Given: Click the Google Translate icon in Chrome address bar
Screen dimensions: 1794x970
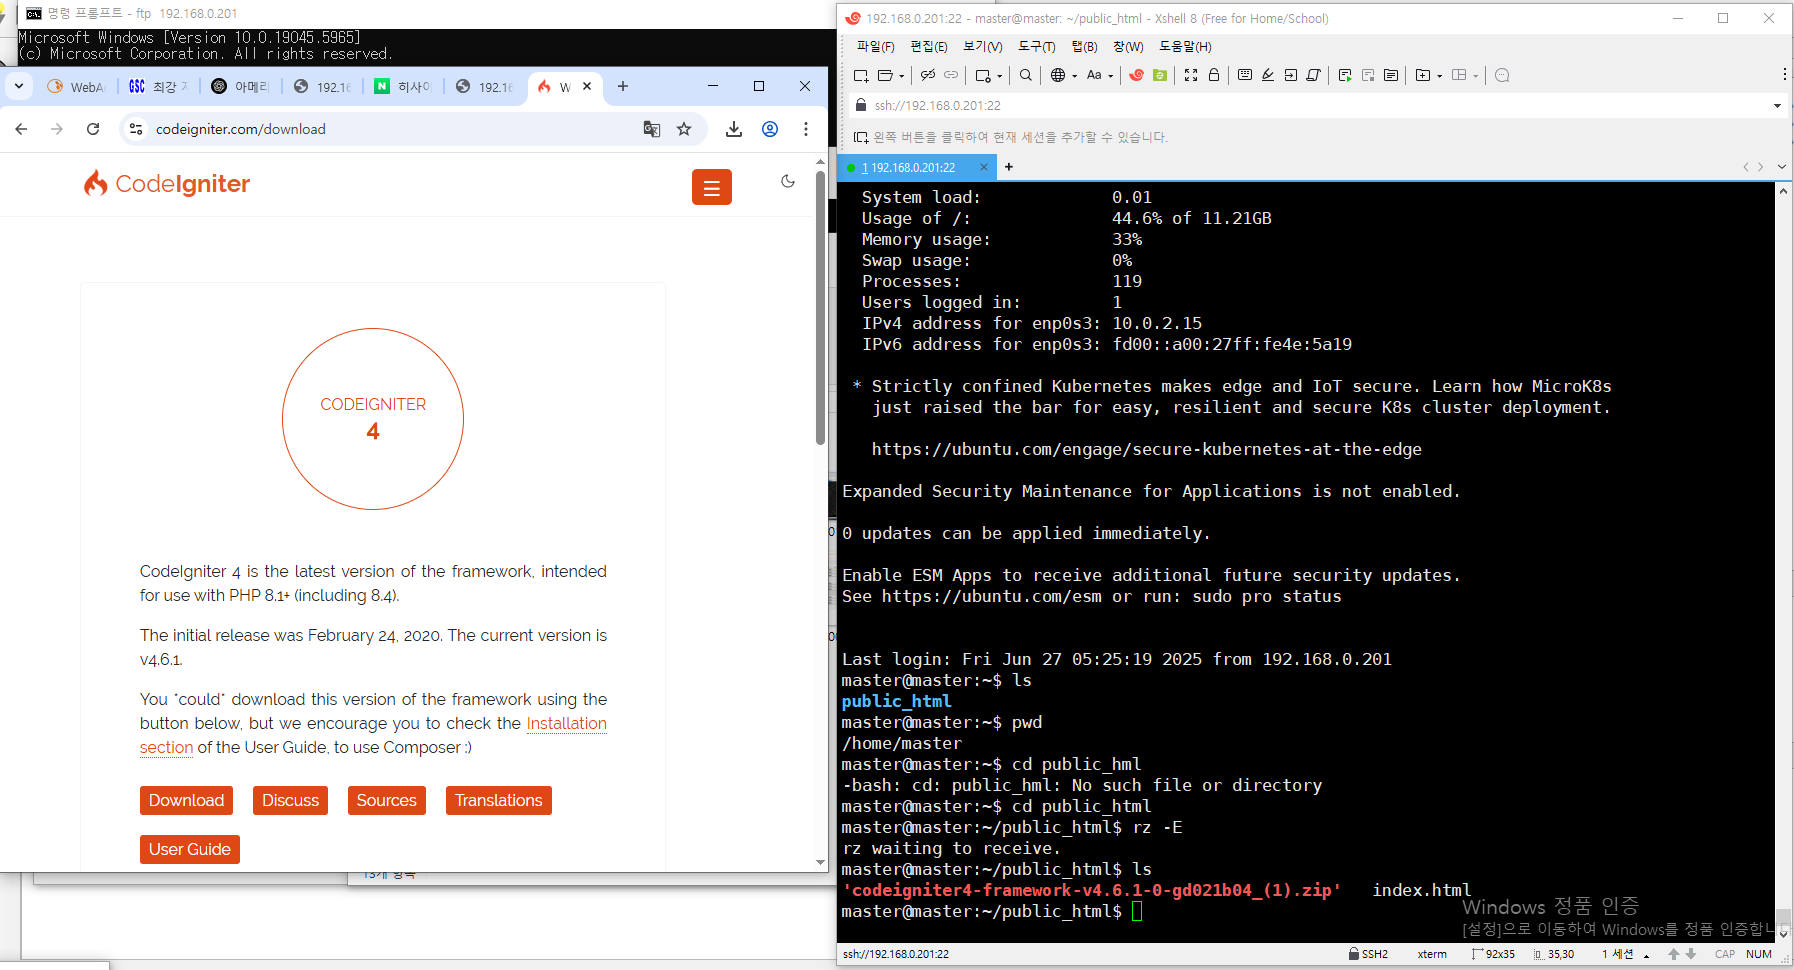Looking at the screenshot, I should click(x=652, y=129).
